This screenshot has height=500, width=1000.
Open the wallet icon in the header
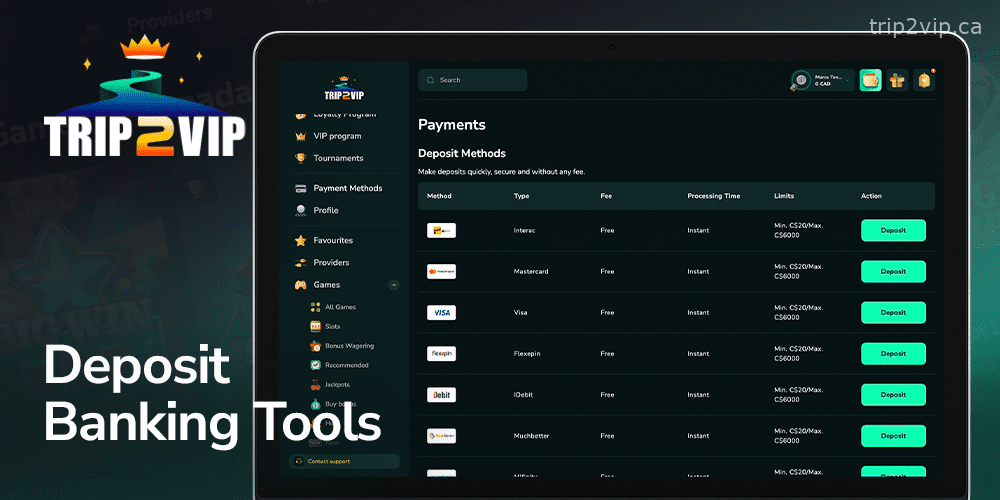tap(871, 80)
